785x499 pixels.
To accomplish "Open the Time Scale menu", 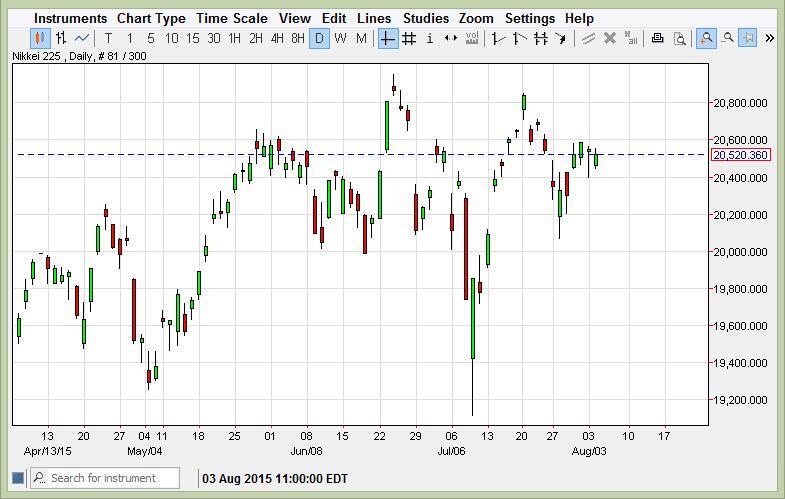I will (x=231, y=18).
